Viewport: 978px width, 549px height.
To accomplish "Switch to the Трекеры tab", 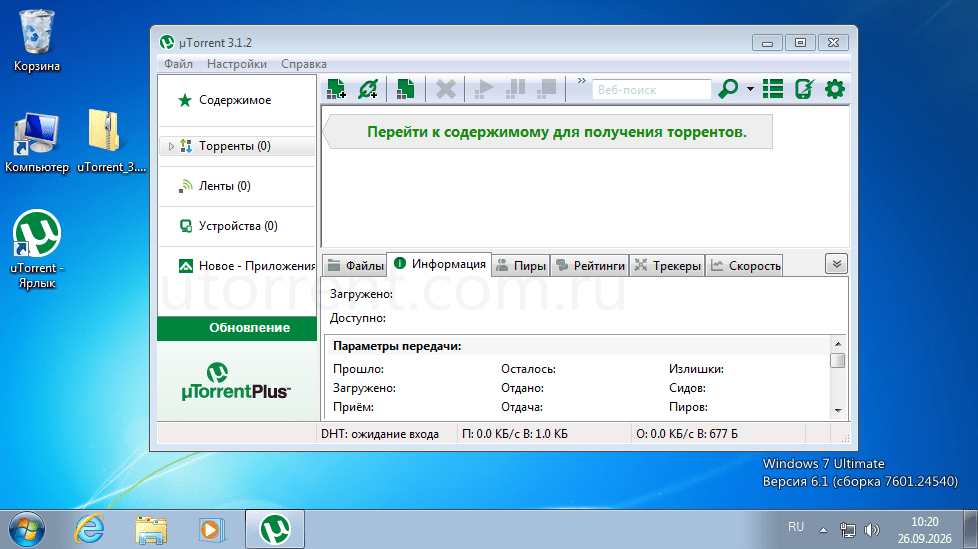I will coord(667,266).
